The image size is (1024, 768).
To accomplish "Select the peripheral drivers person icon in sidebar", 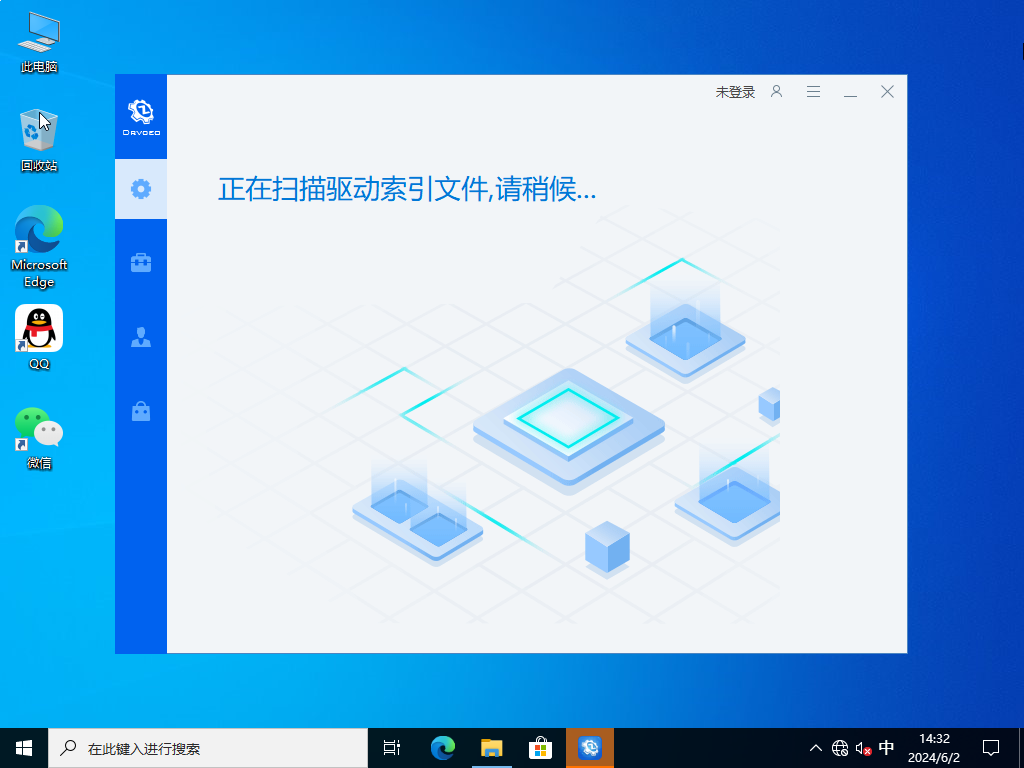I will click(140, 337).
